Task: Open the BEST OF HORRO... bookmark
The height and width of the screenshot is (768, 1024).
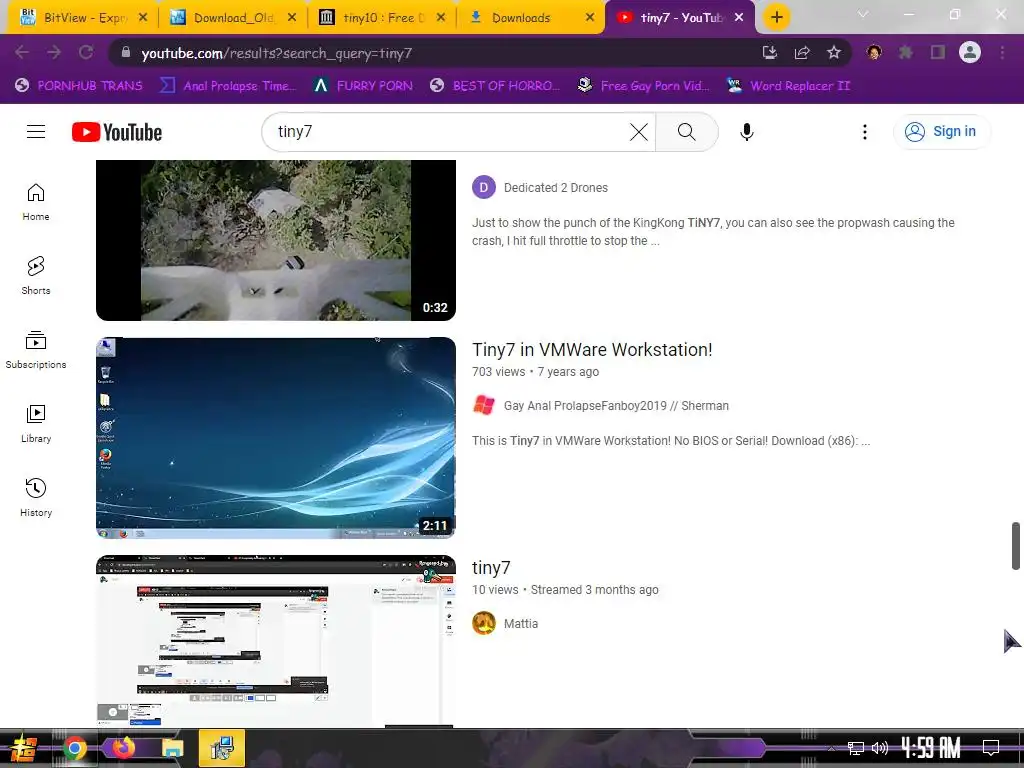Action: point(495,86)
